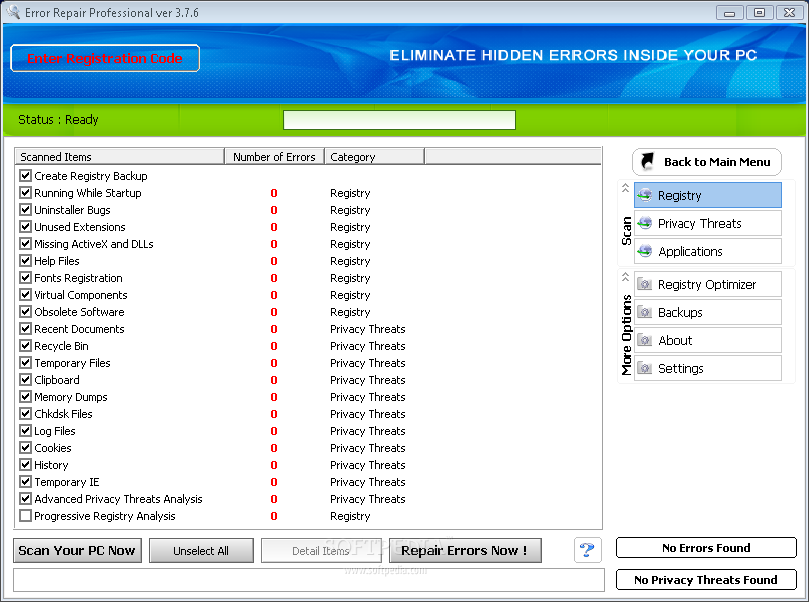Click Enter Registration Code button
The image size is (809, 602).
coord(105,58)
